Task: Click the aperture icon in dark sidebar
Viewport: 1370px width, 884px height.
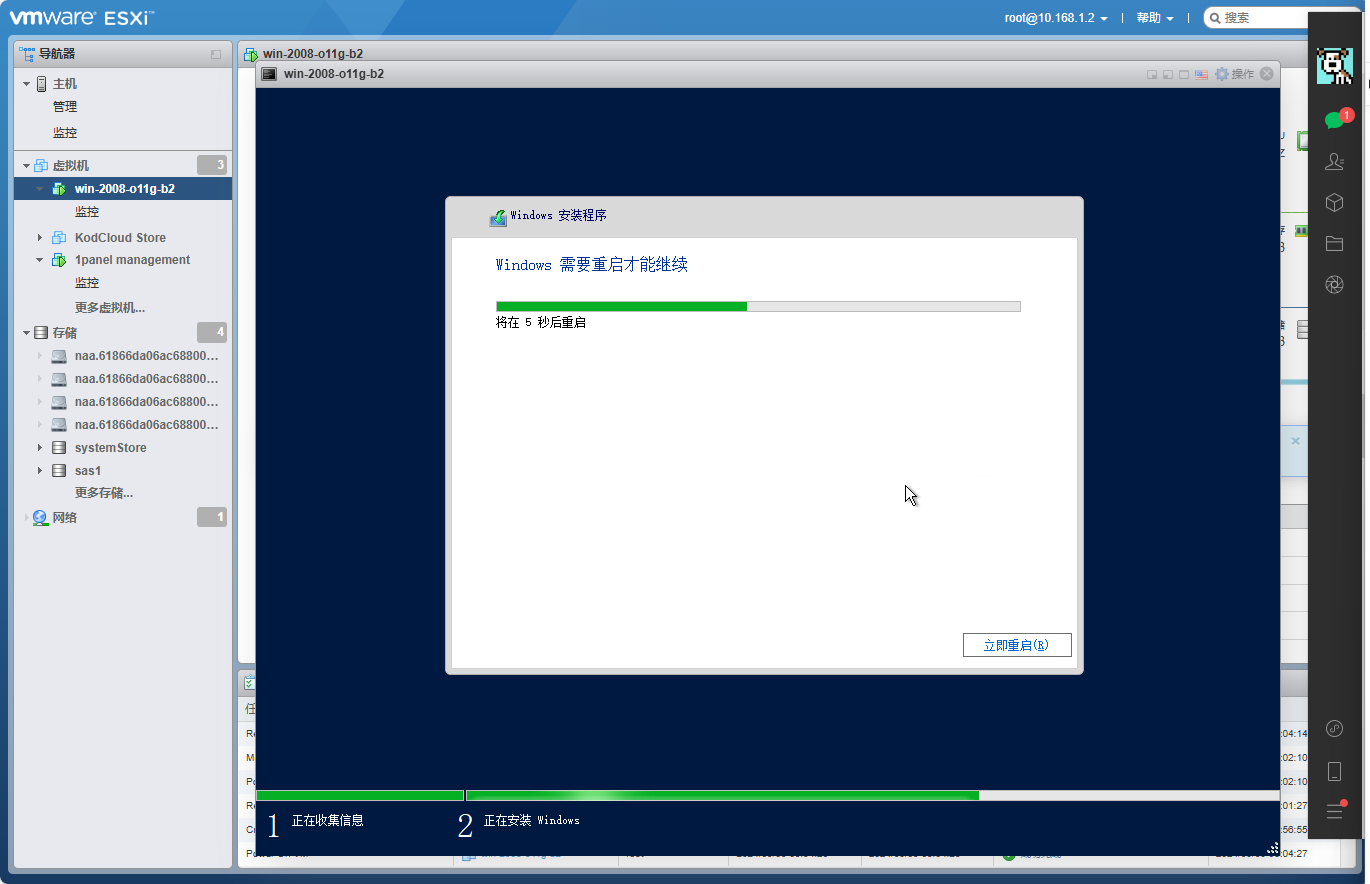Action: tap(1334, 284)
